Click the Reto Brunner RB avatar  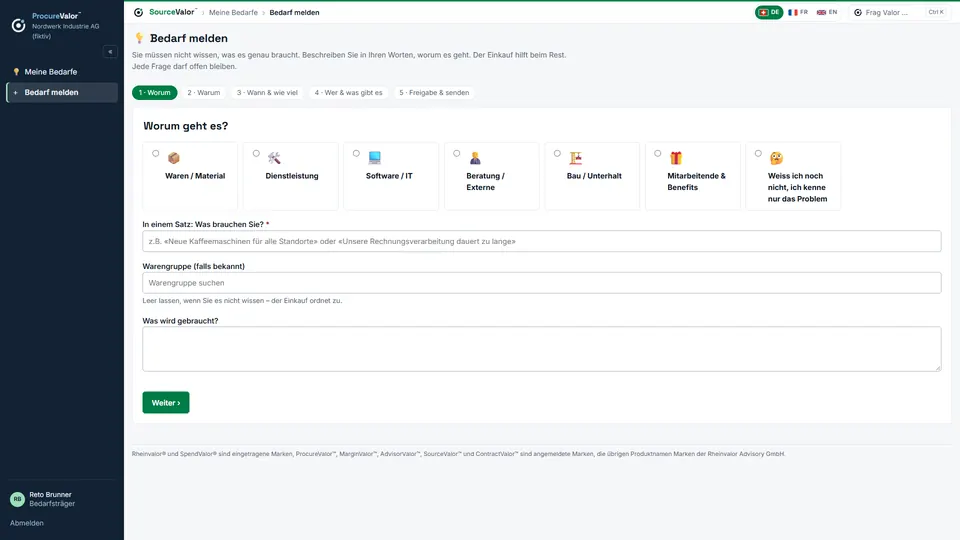point(17,499)
